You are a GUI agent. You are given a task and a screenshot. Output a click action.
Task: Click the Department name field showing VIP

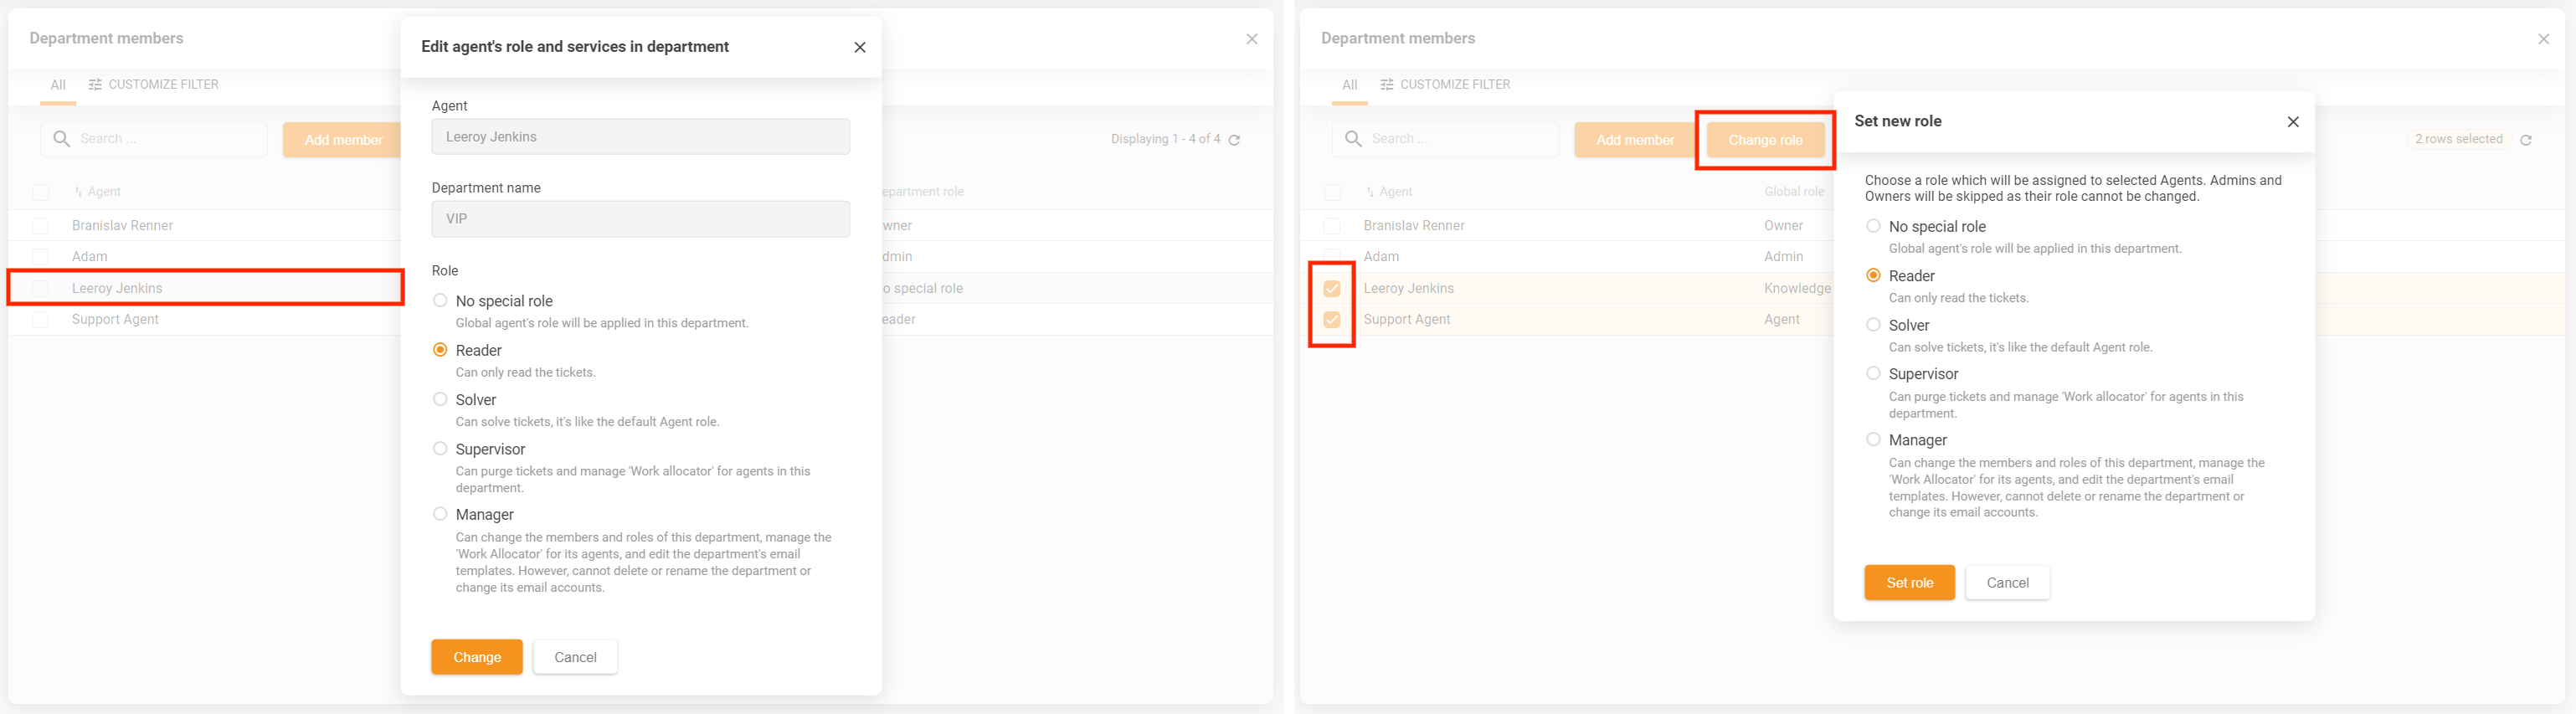(x=640, y=219)
